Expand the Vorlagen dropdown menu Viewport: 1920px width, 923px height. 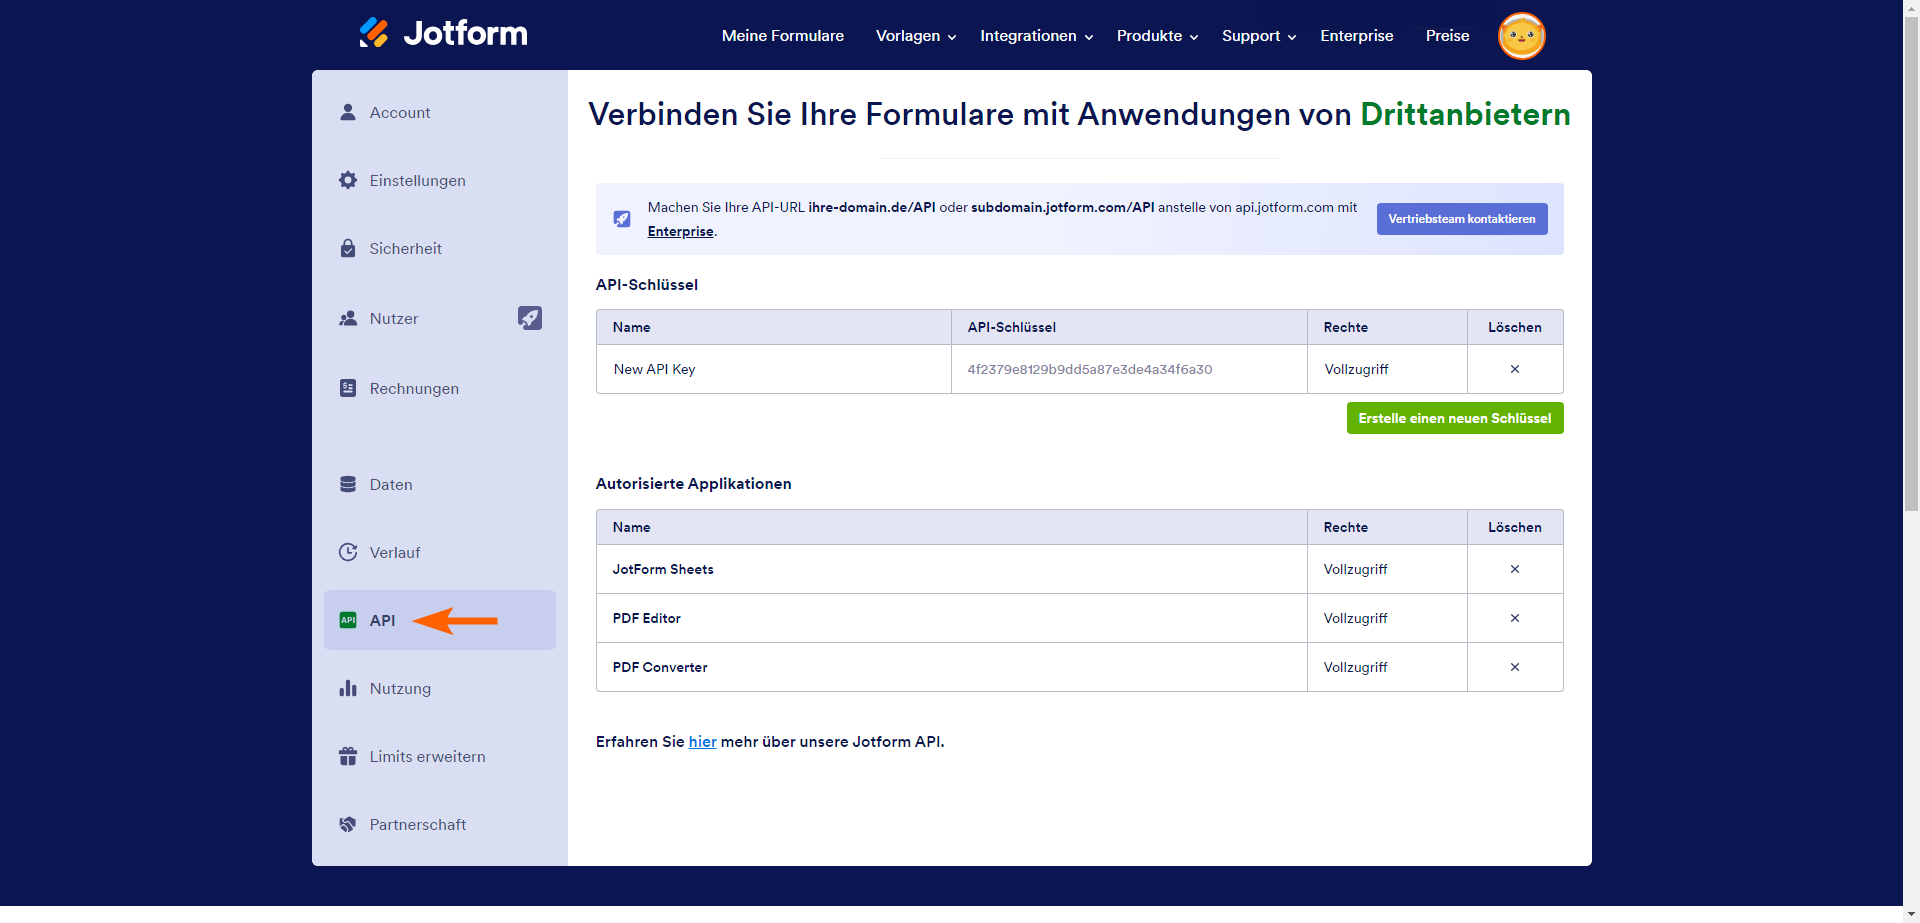click(916, 36)
